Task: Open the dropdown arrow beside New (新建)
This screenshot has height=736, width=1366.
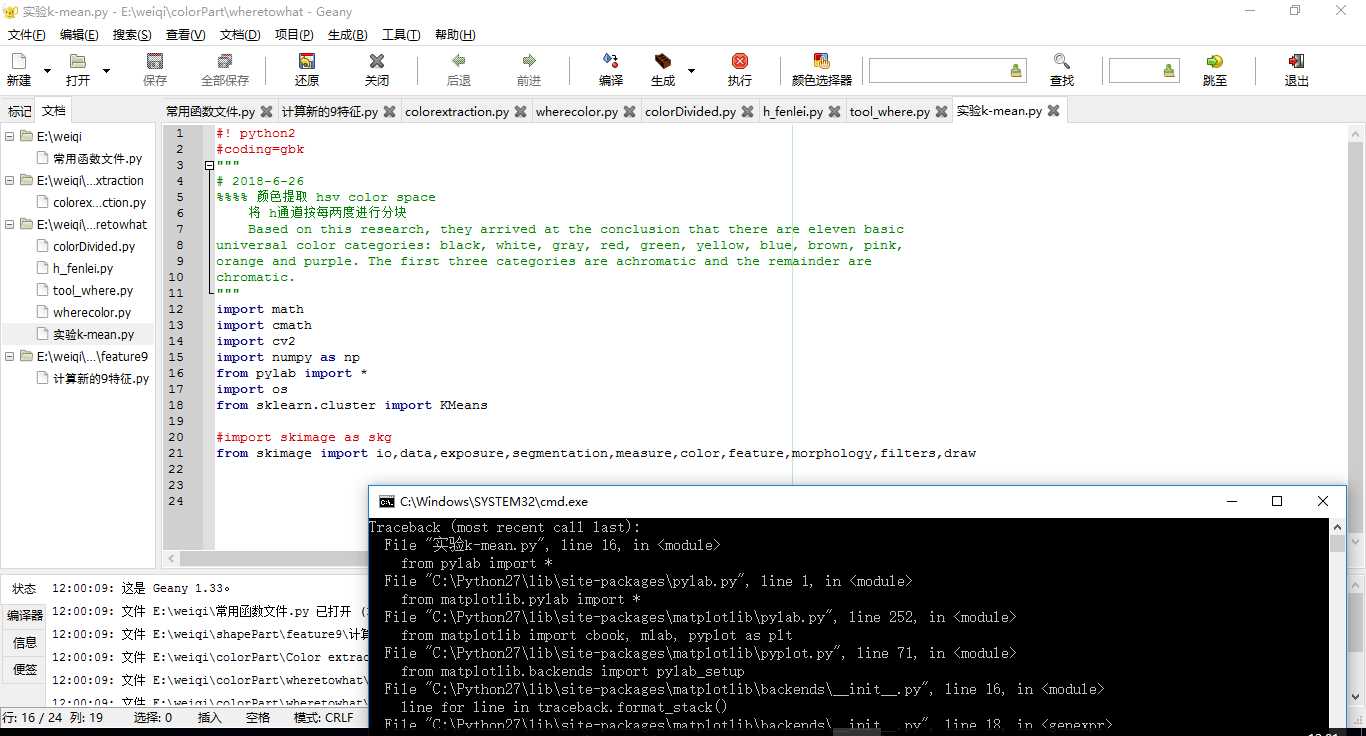Action: pyautogui.click(x=47, y=71)
